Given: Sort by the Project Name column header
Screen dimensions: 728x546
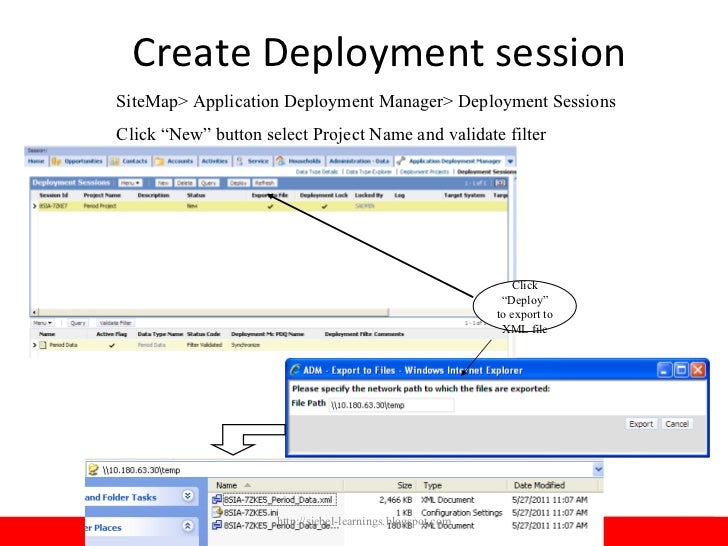Looking at the screenshot, I should click(x=102, y=195).
